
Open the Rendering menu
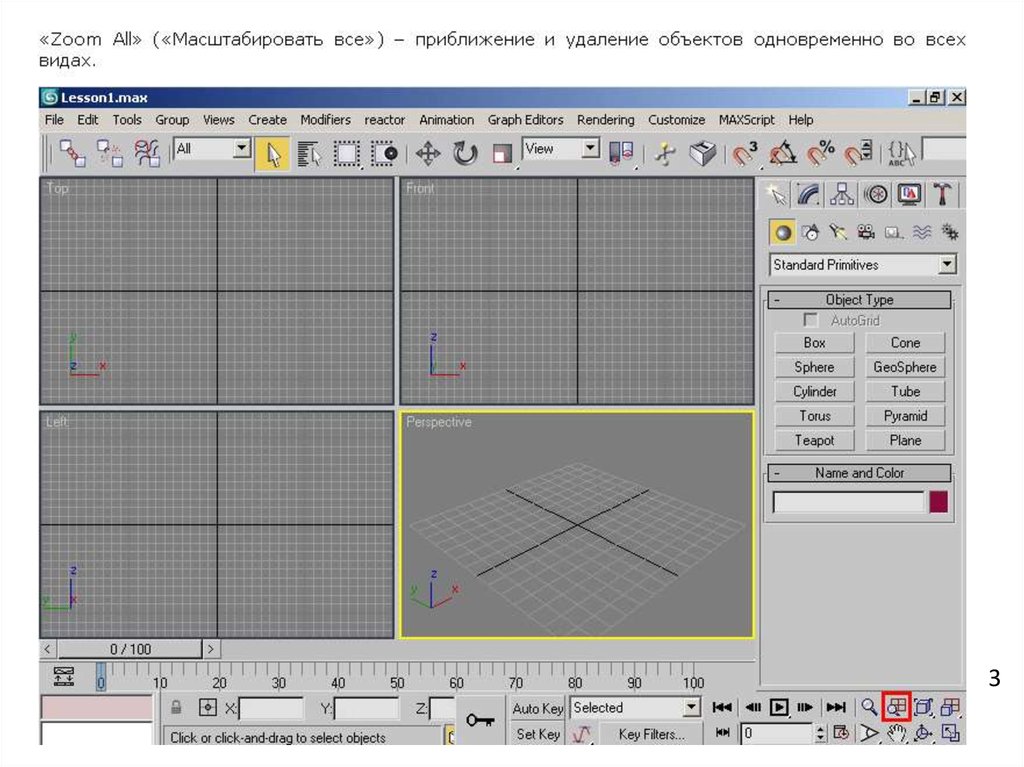(605, 120)
